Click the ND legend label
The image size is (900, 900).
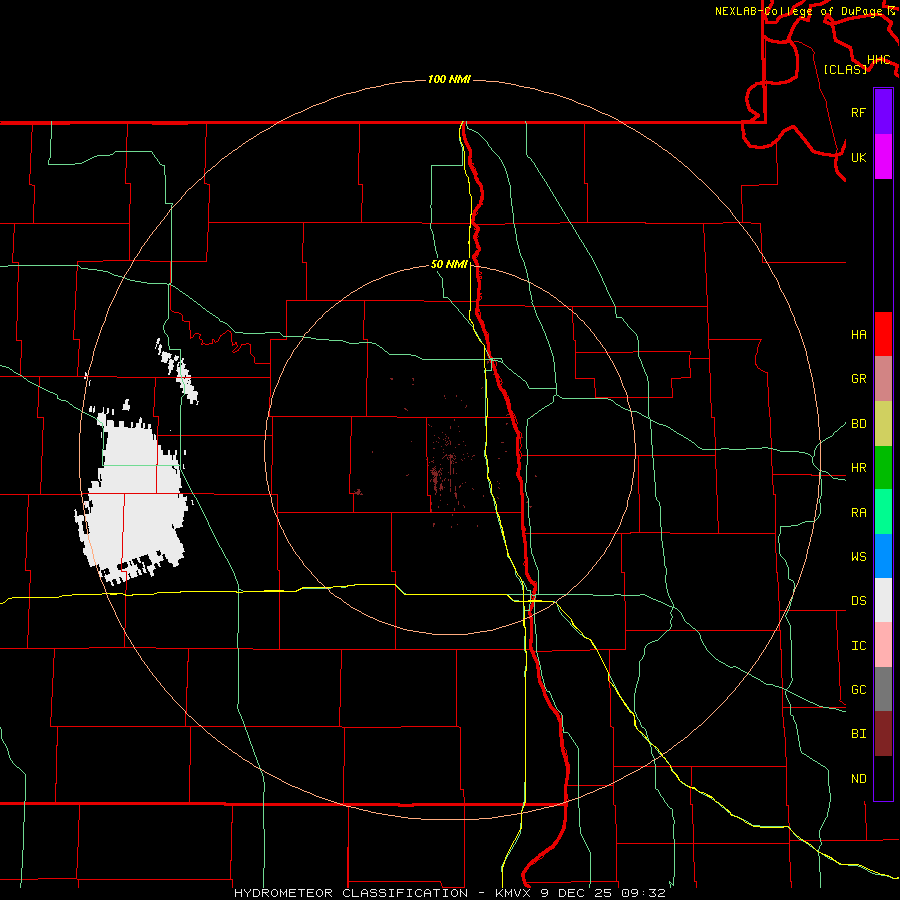pos(859,778)
